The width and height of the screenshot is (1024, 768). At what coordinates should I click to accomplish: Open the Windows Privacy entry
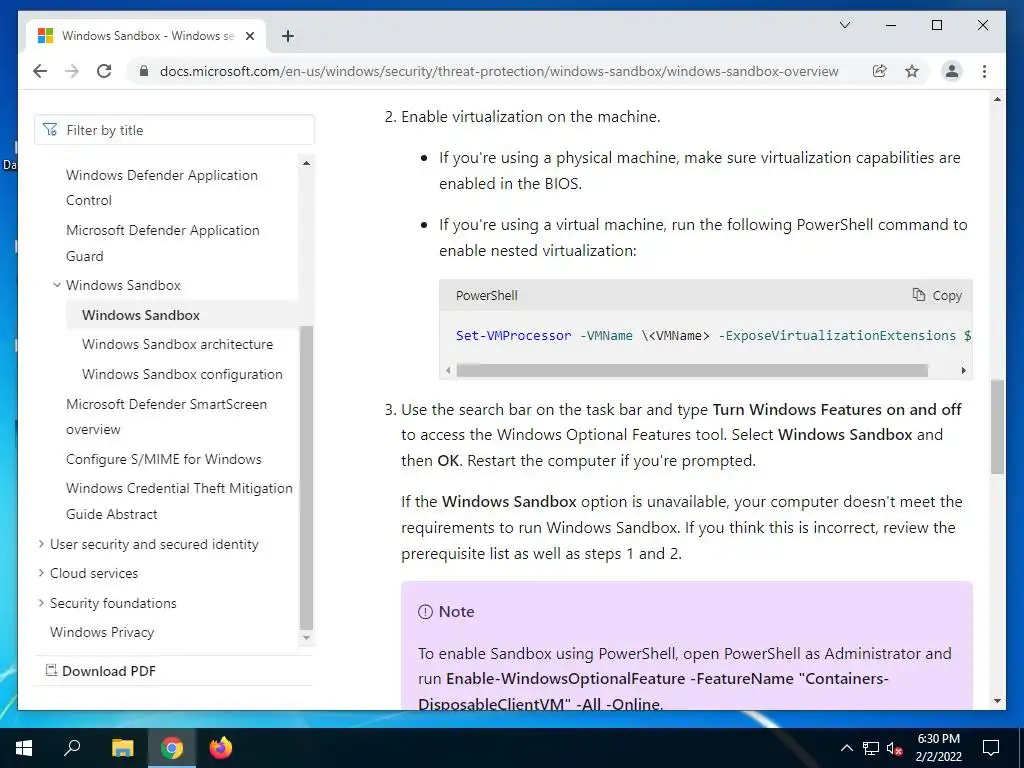102,632
